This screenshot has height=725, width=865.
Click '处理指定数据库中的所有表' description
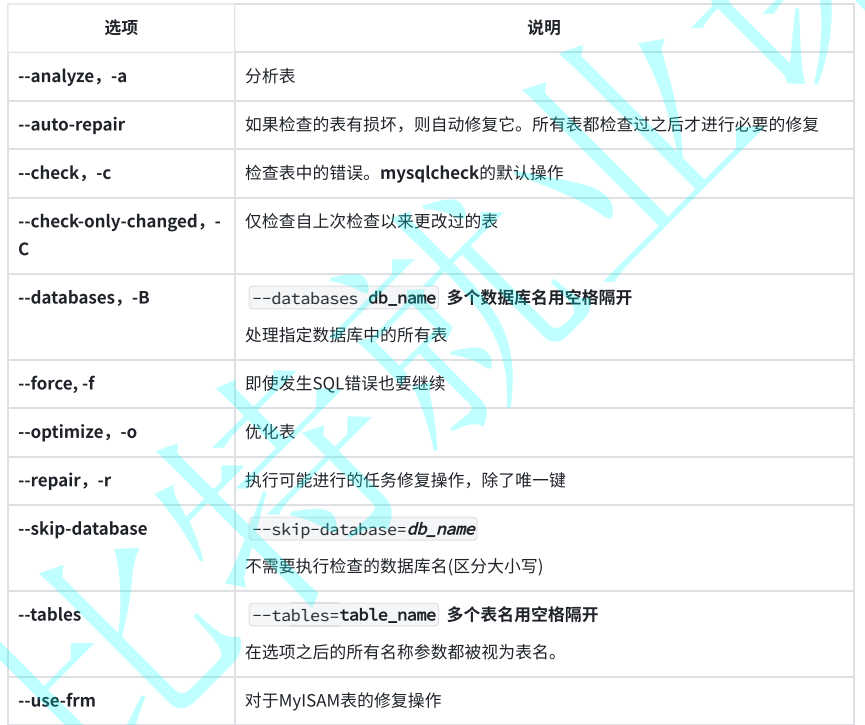pos(346,335)
